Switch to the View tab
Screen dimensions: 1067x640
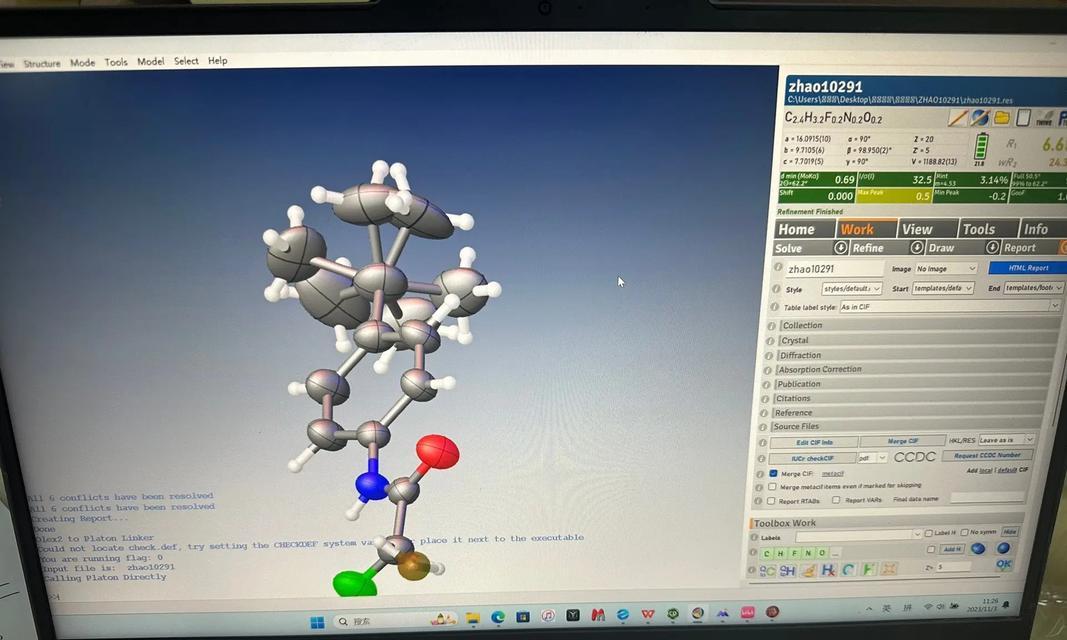click(x=927, y=229)
